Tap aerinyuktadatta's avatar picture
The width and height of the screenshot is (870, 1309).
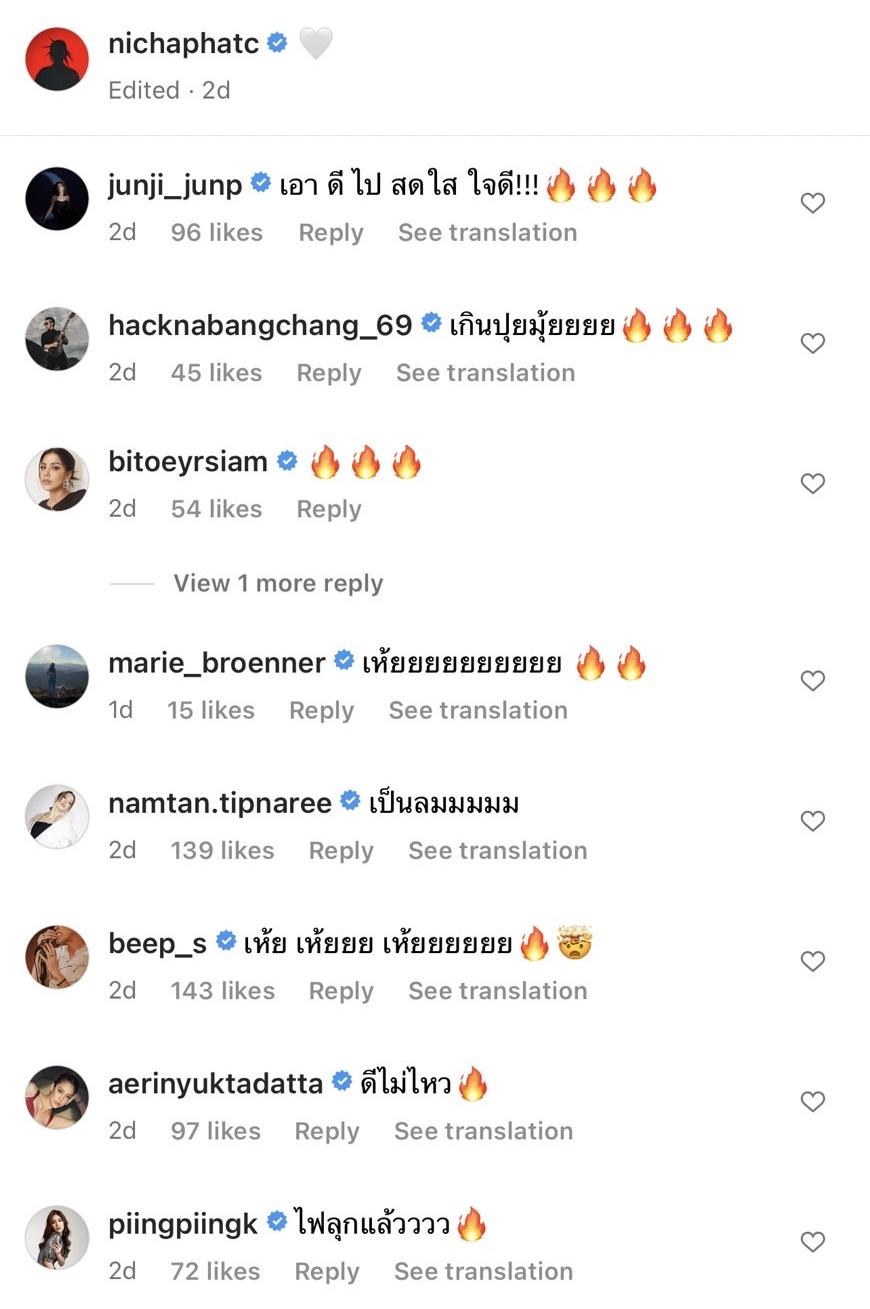[x=57, y=1097]
